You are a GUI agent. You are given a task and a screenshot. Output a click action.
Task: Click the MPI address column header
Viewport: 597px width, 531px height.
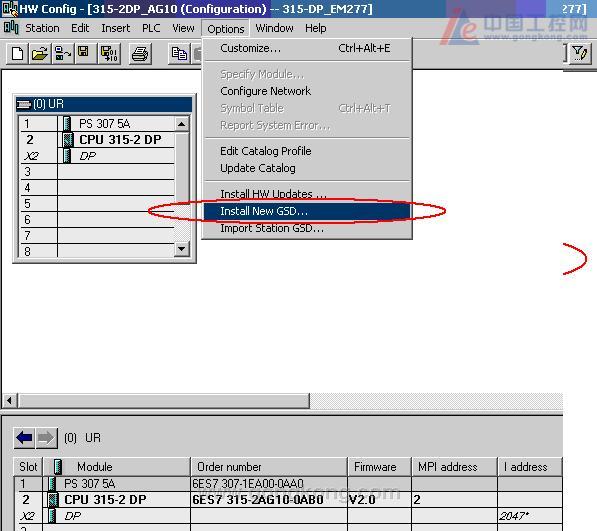point(455,467)
